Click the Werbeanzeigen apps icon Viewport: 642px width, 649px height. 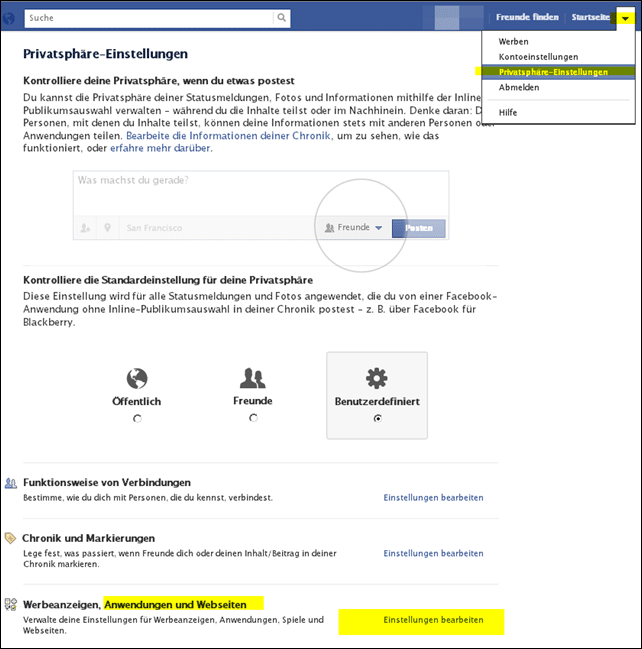pyautogui.click(x=11, y=604)
